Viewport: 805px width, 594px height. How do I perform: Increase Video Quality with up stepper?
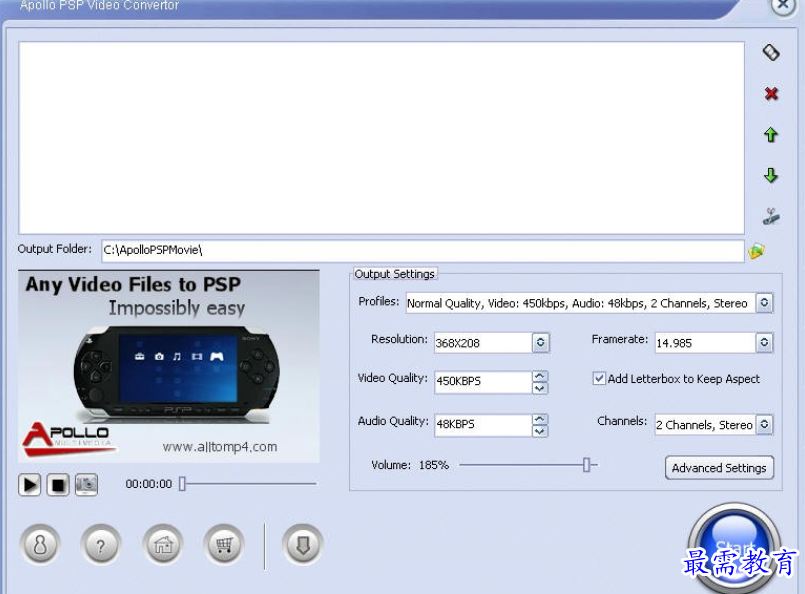coord(539,376)
